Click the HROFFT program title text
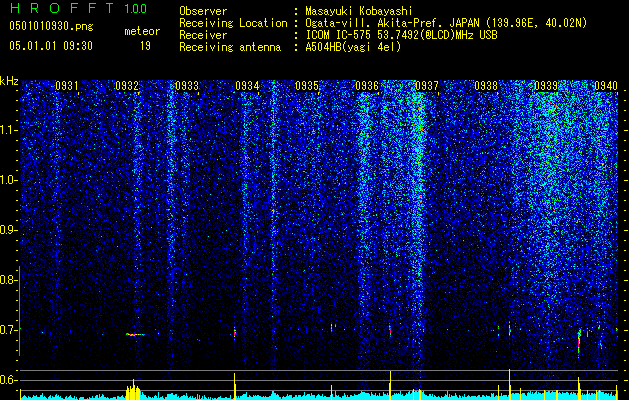The width and height of the screenshot is (629, 400). point(62,8)
